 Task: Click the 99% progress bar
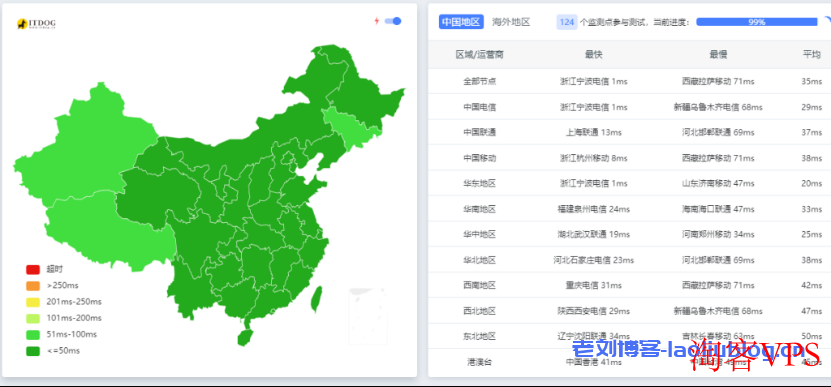point(757,22)
